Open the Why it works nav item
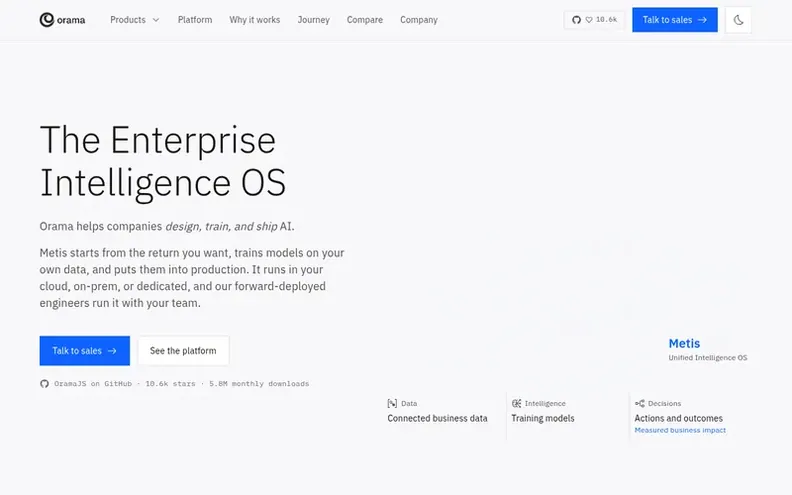Viewport: 792px width, 495px height. click(x=255, y=20)
